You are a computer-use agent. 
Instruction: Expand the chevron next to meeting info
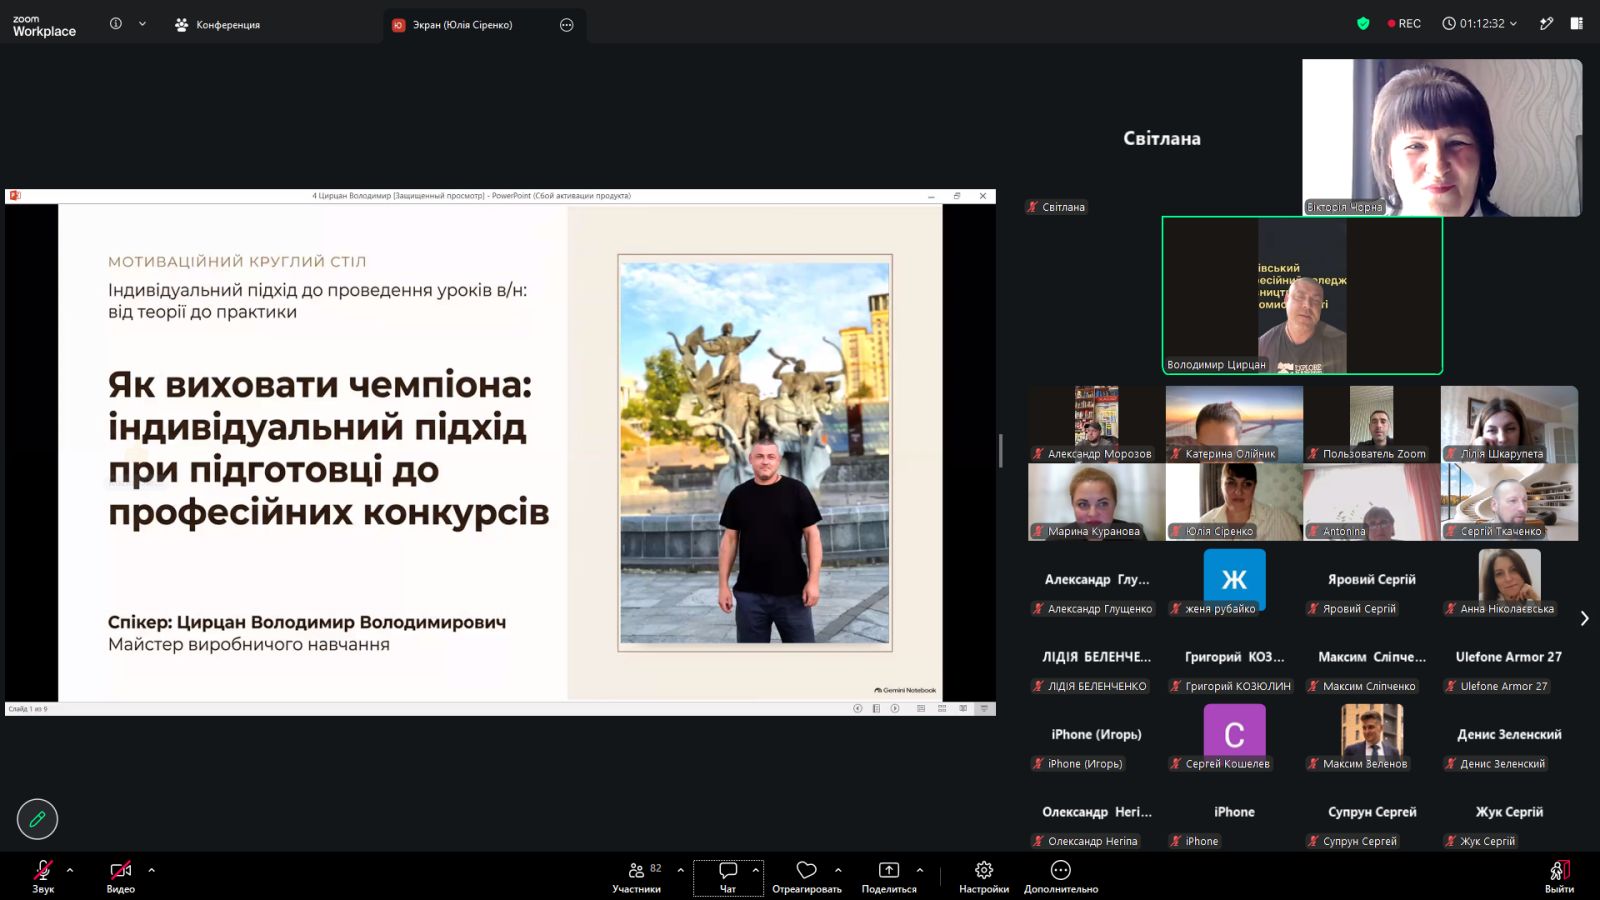point(142,23)
